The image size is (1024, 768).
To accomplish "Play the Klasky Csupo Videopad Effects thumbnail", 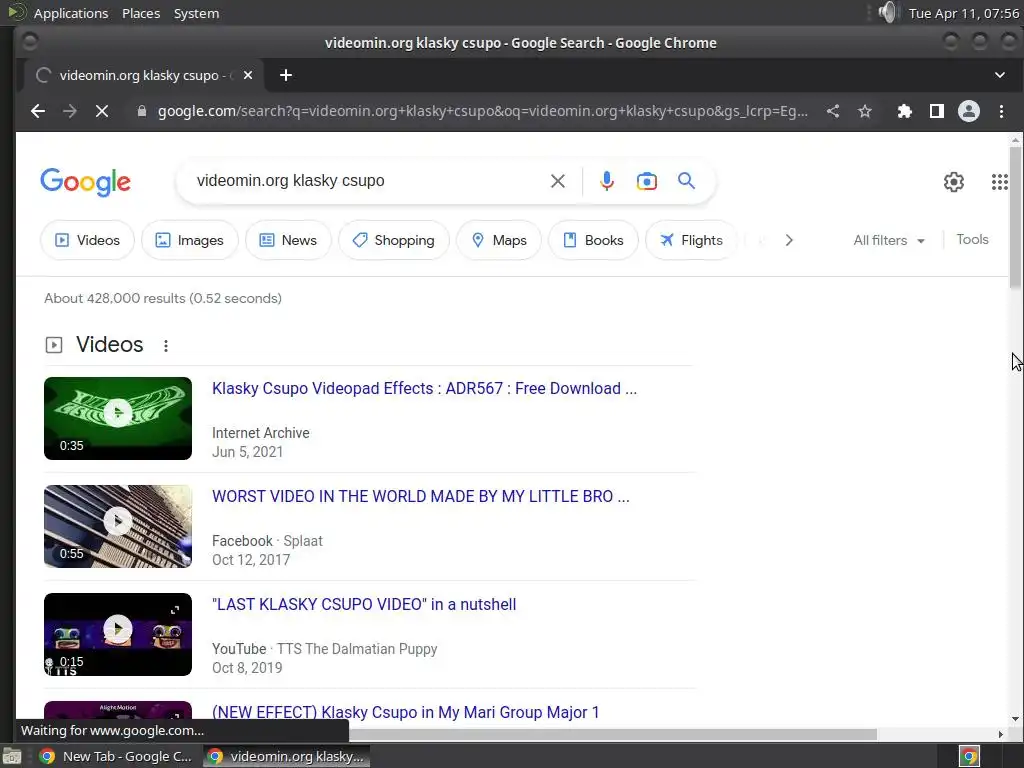I will [118, 418].
